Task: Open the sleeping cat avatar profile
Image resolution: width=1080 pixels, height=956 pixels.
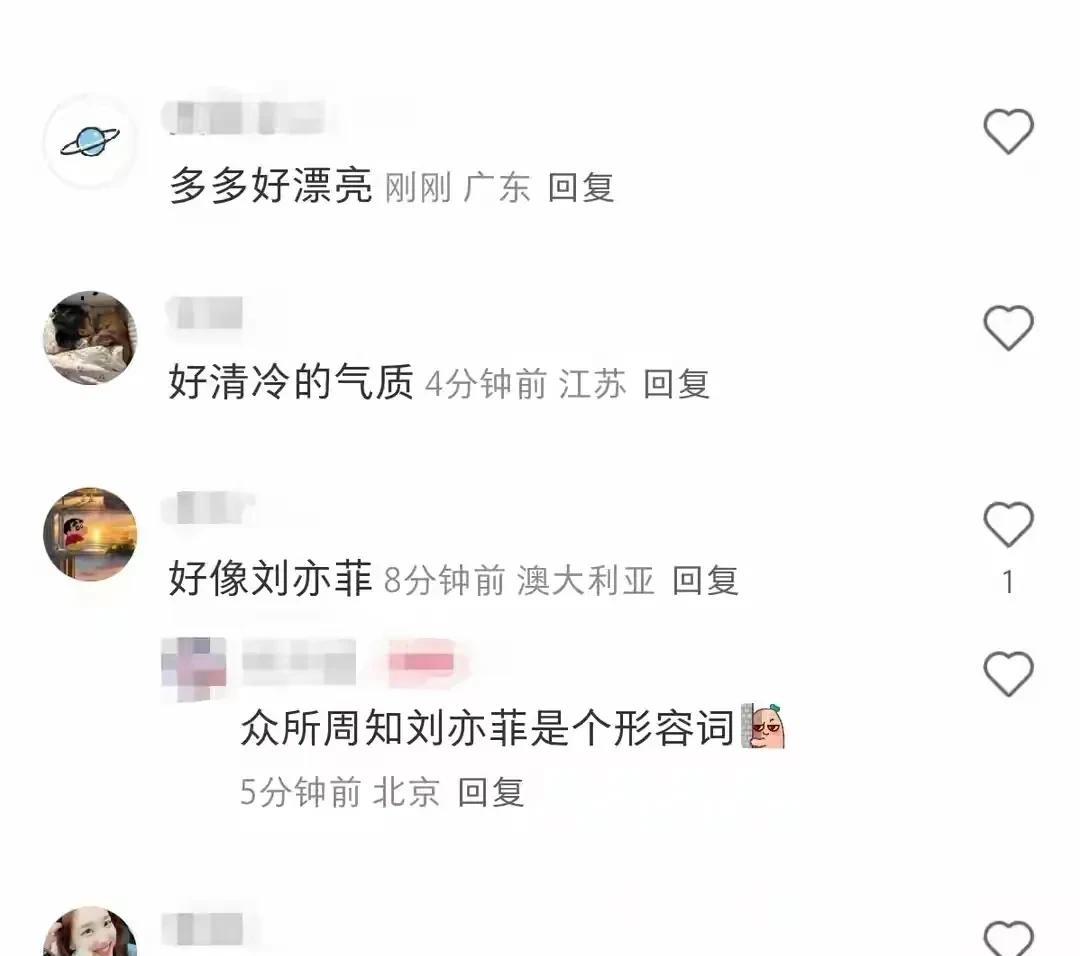Action: (x=90, y=337)
